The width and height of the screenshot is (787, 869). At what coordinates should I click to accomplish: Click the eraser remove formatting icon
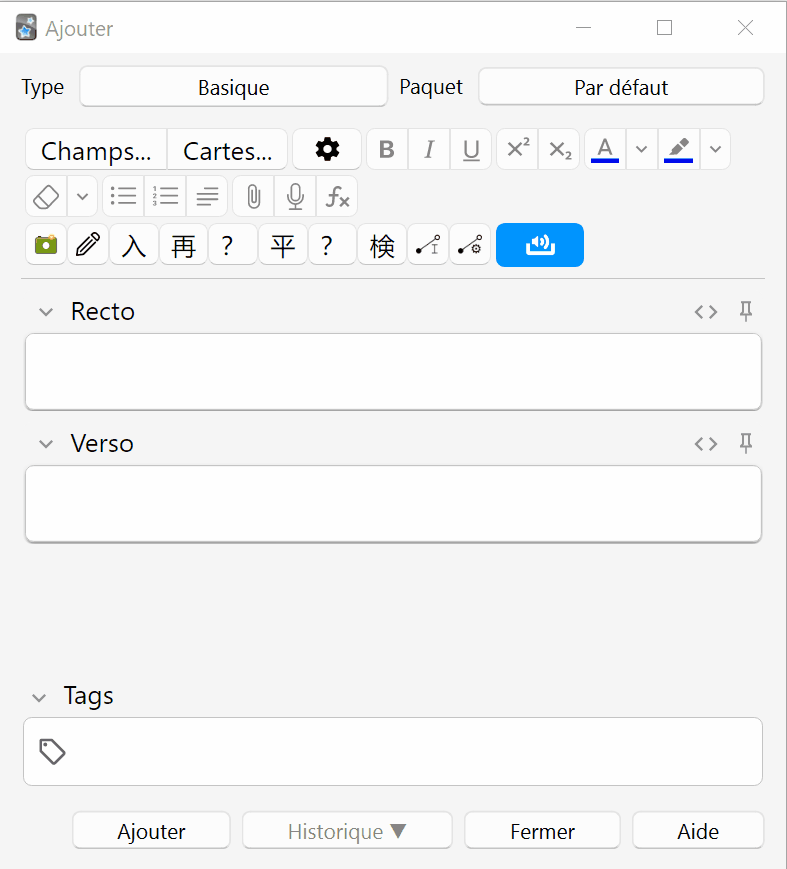tap(46, 196)
